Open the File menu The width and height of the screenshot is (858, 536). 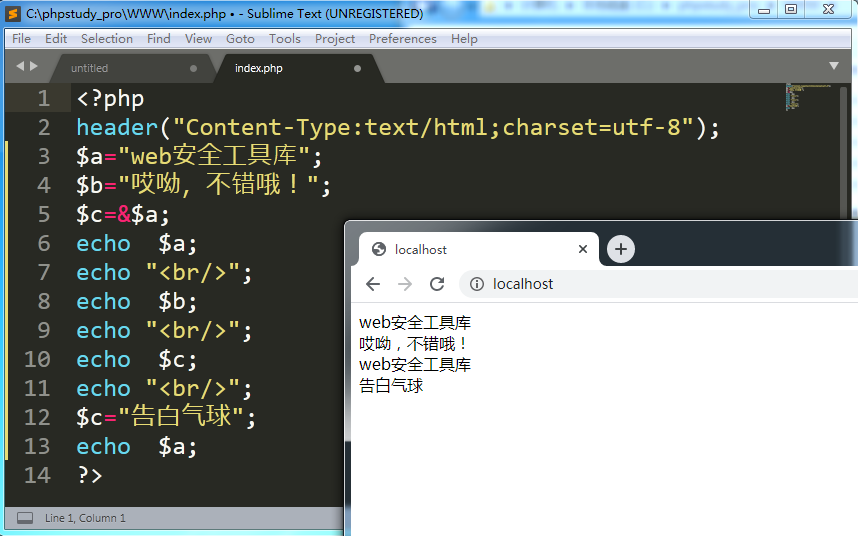point(21,39)
